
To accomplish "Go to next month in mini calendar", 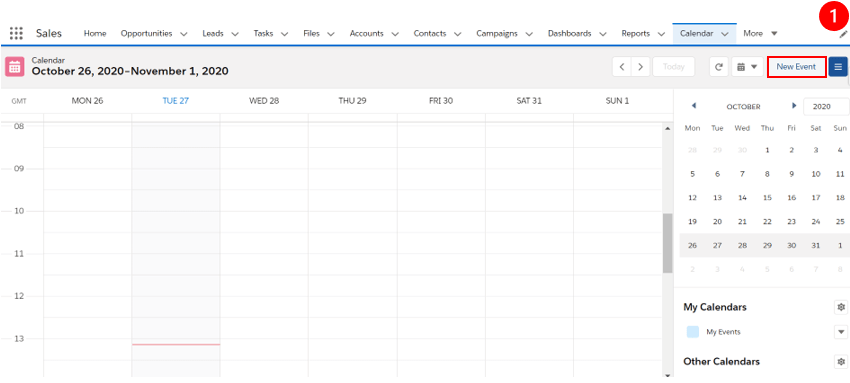I will click(x=794, y=106).
